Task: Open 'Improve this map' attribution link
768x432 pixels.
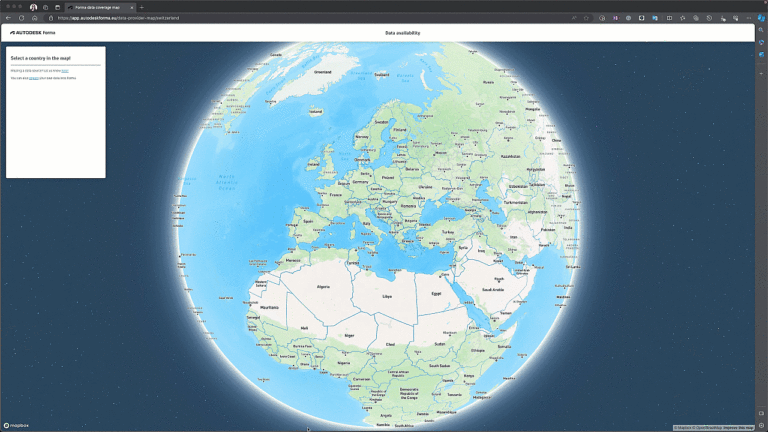Action: 739,428
